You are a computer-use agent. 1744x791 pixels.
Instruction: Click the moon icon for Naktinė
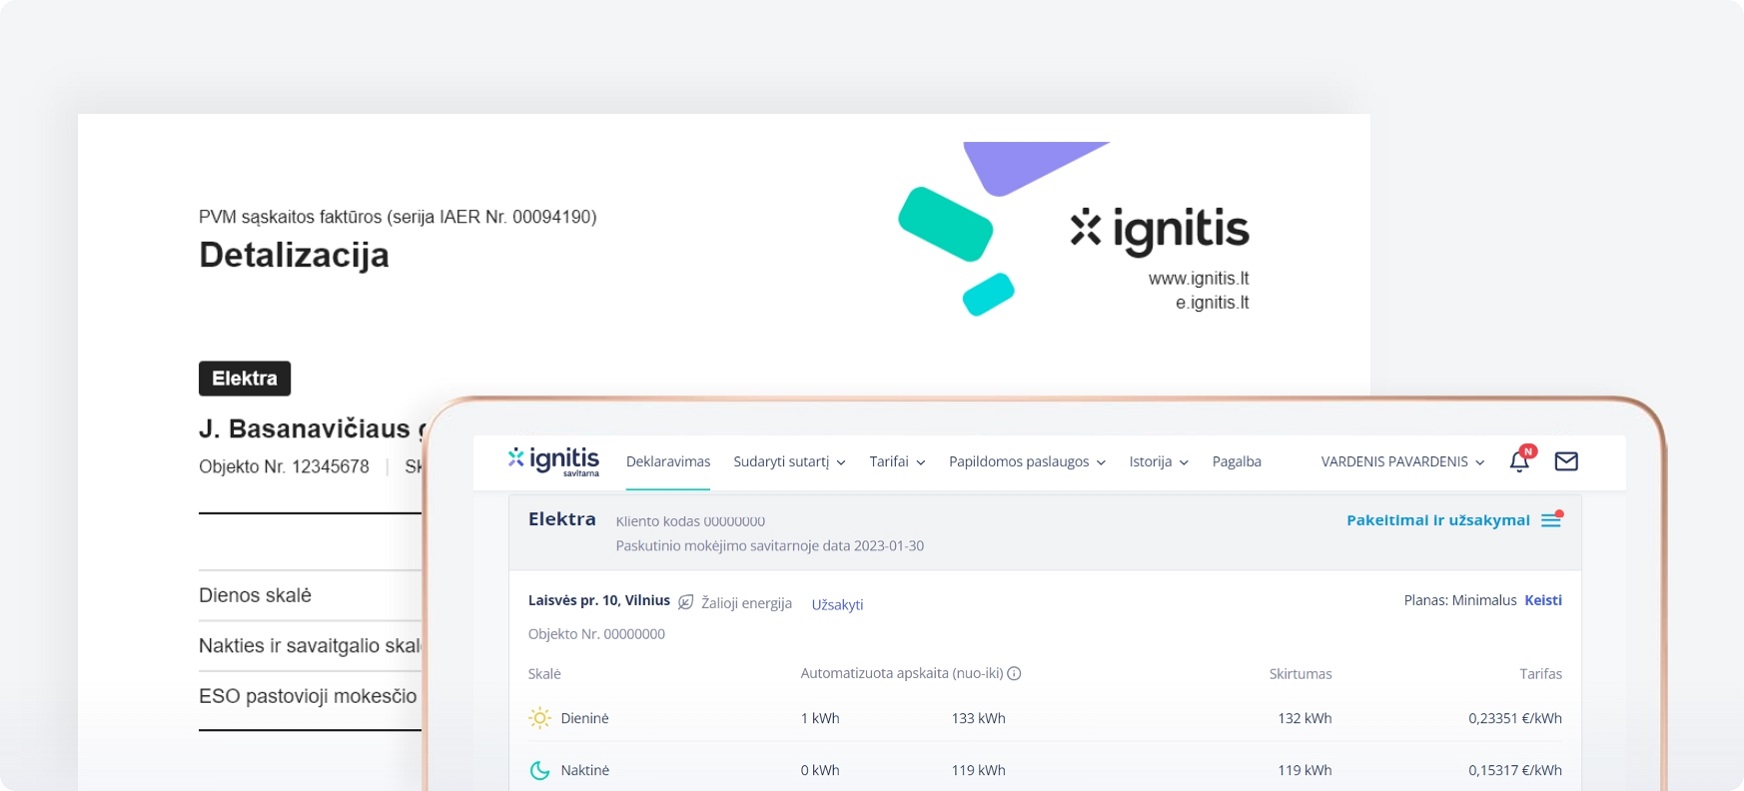[x=540, y=770]
